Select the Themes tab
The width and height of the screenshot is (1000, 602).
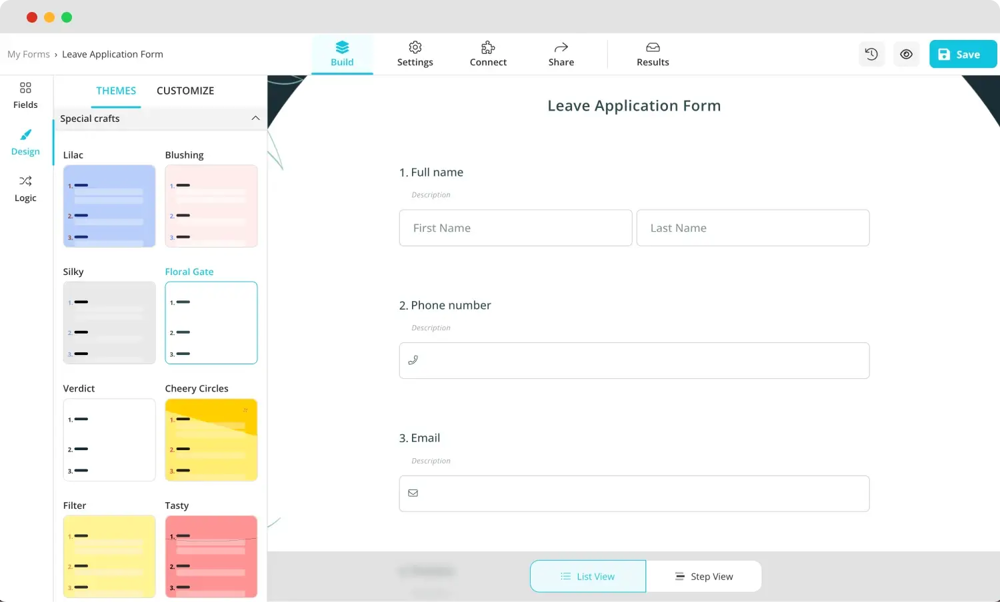116,91
